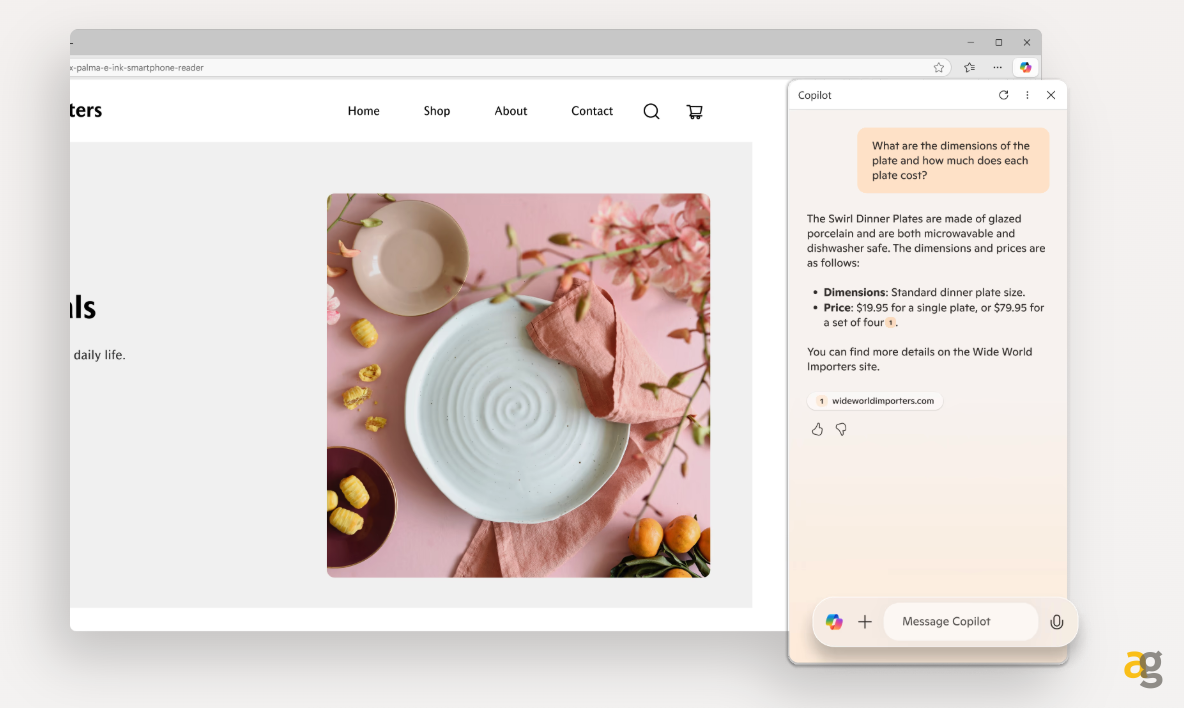Open the shopping cart
Viewport: 1184px width, 708px height.
point(695,112)
